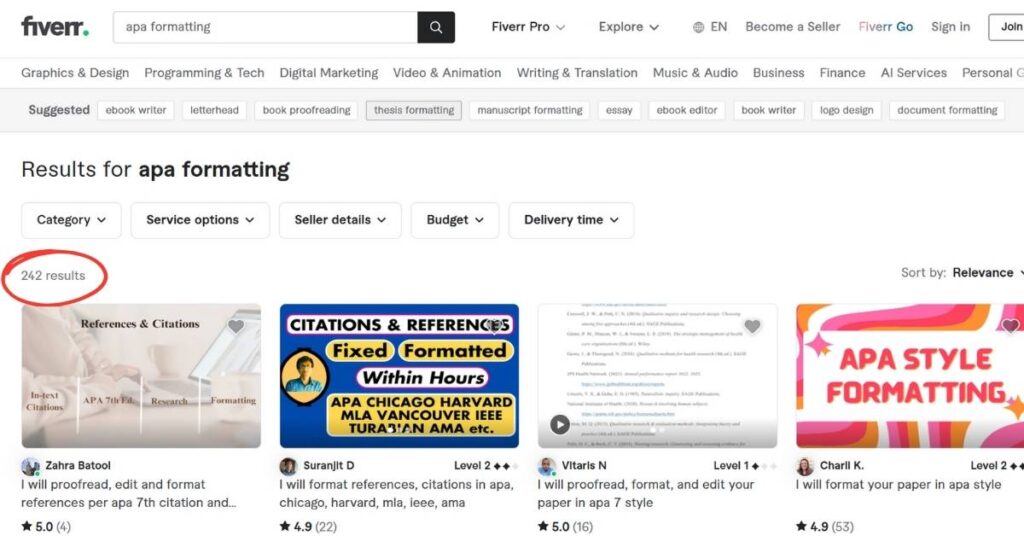1024x536 pixels.
Task: Select the book proofreading suggestion
Action: coord(306,110)
